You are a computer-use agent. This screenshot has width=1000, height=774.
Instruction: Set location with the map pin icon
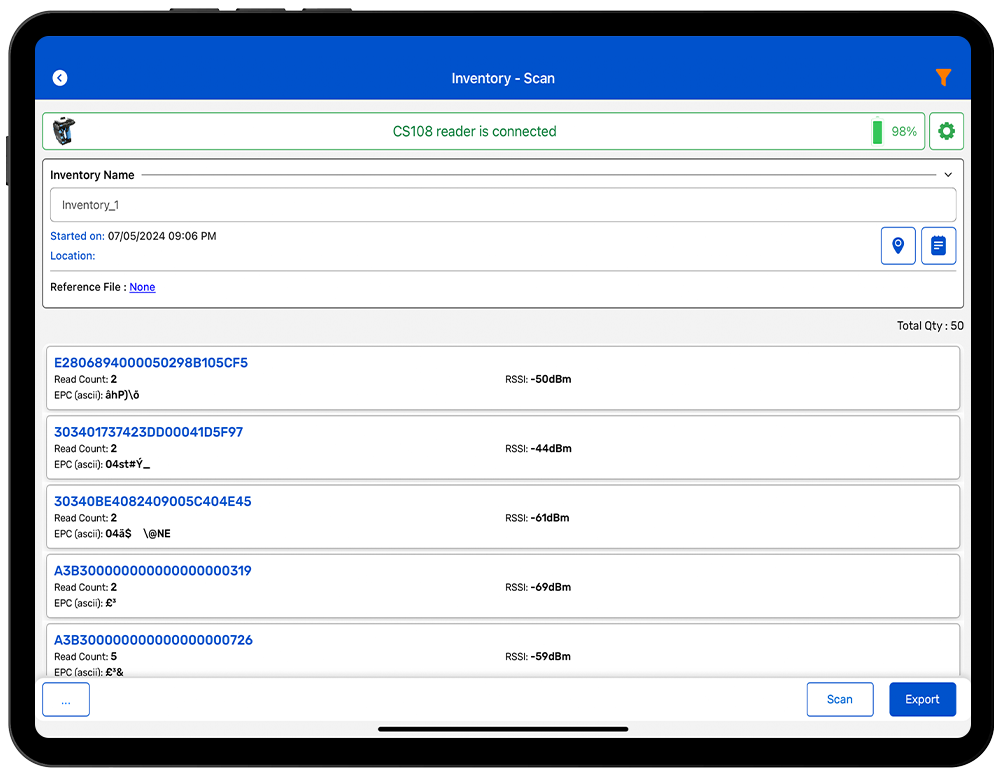pyautogui.click(x=898, y=245)
